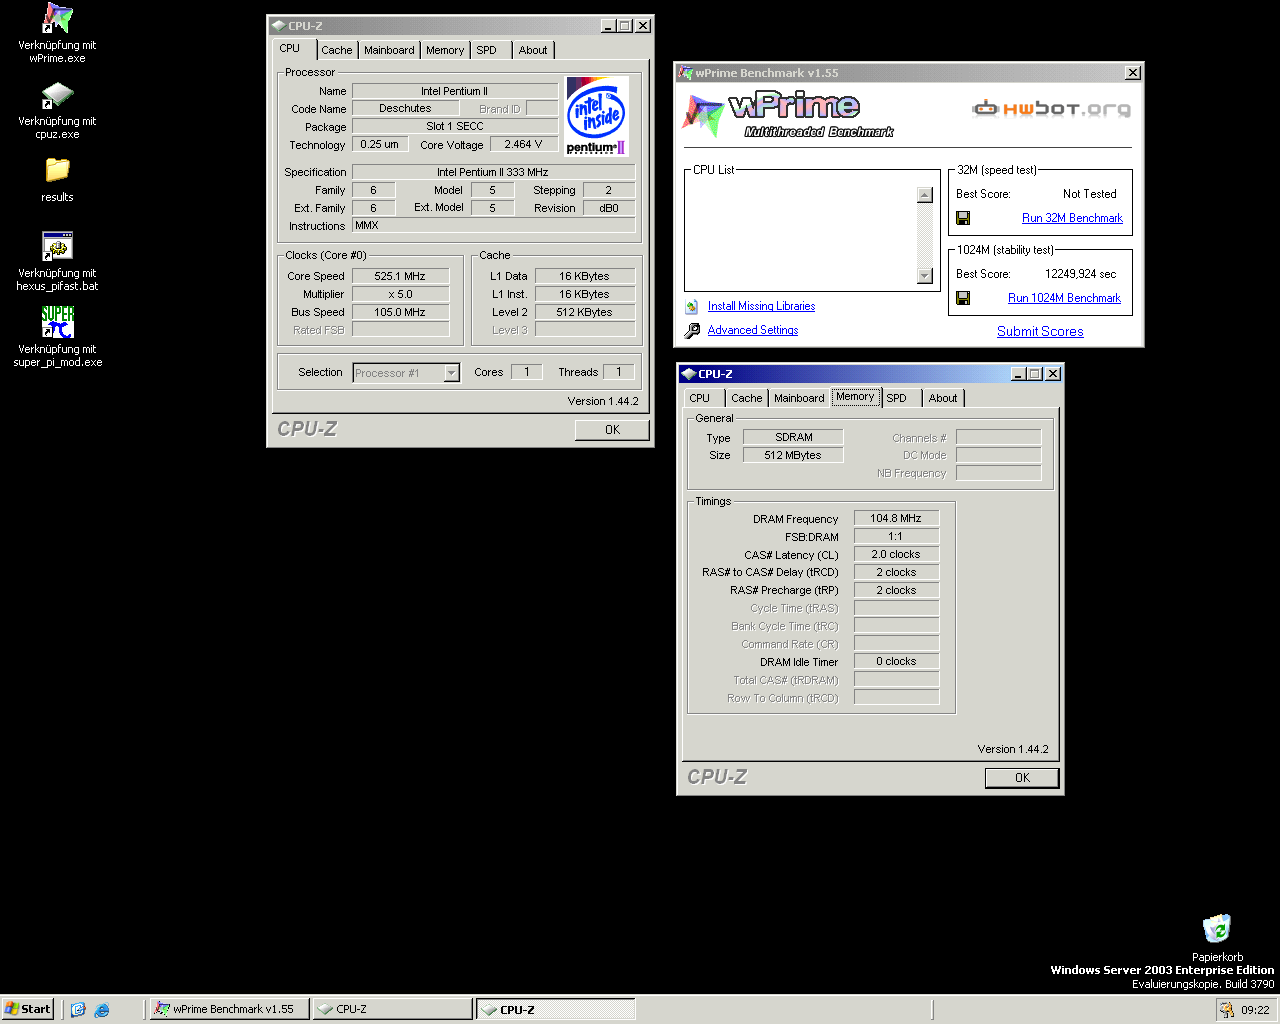Click the Install Missing Libraries link

tap(761, 307)
